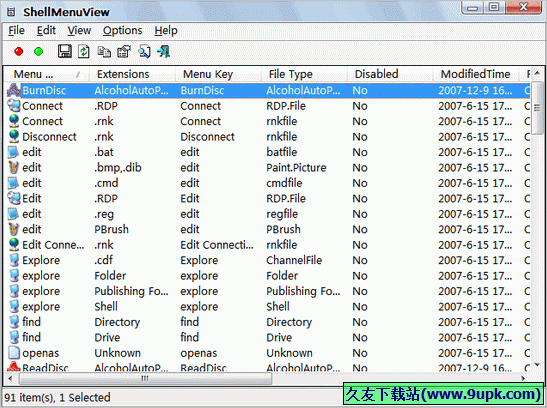This screenshot has width=547, height=408.
Task: Click the .bmp,.dib extensions cell
Action: click(118, 167)
